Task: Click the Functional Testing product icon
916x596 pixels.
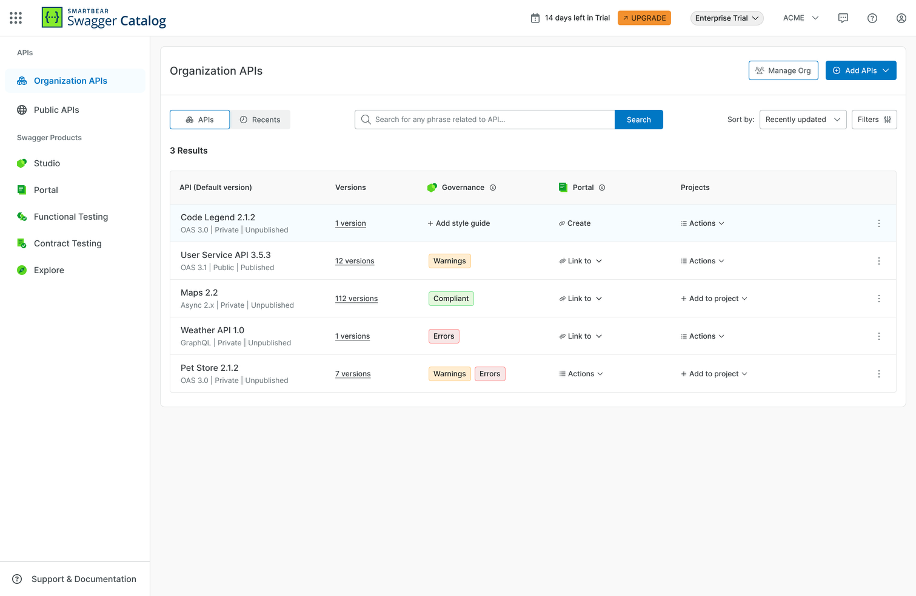Action: [22, 217]
